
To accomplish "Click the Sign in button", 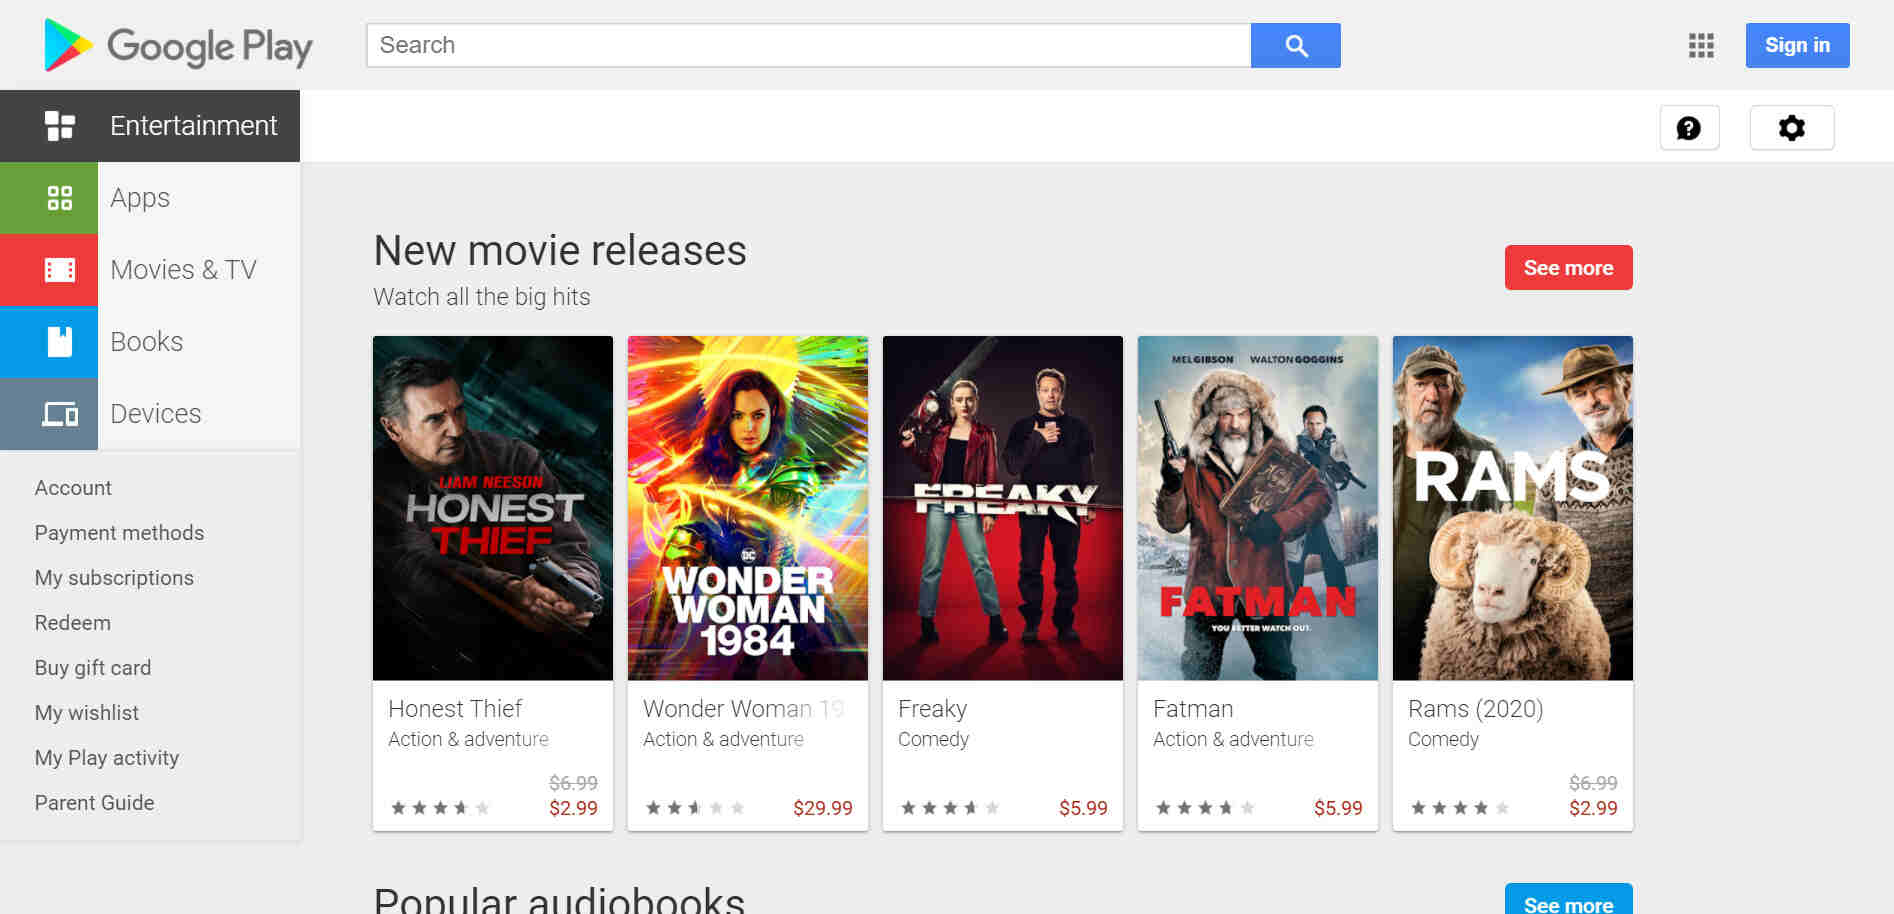I will click(x=1797, y=46).
